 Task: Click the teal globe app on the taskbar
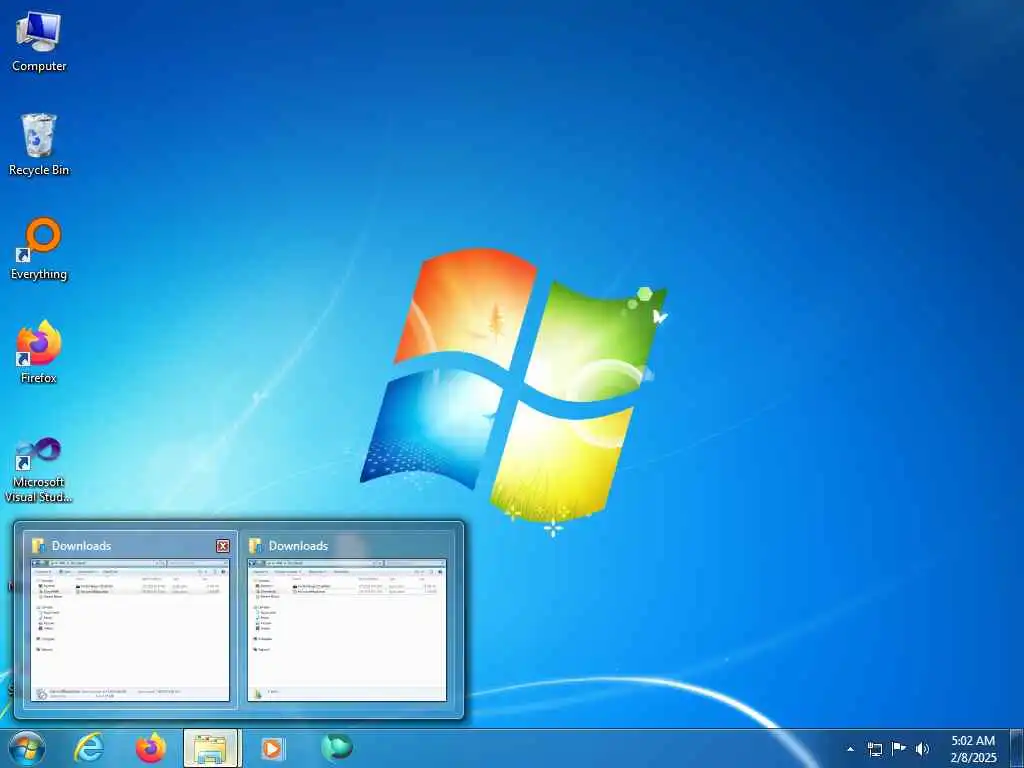pyautogui.click(x=337, y=748)
